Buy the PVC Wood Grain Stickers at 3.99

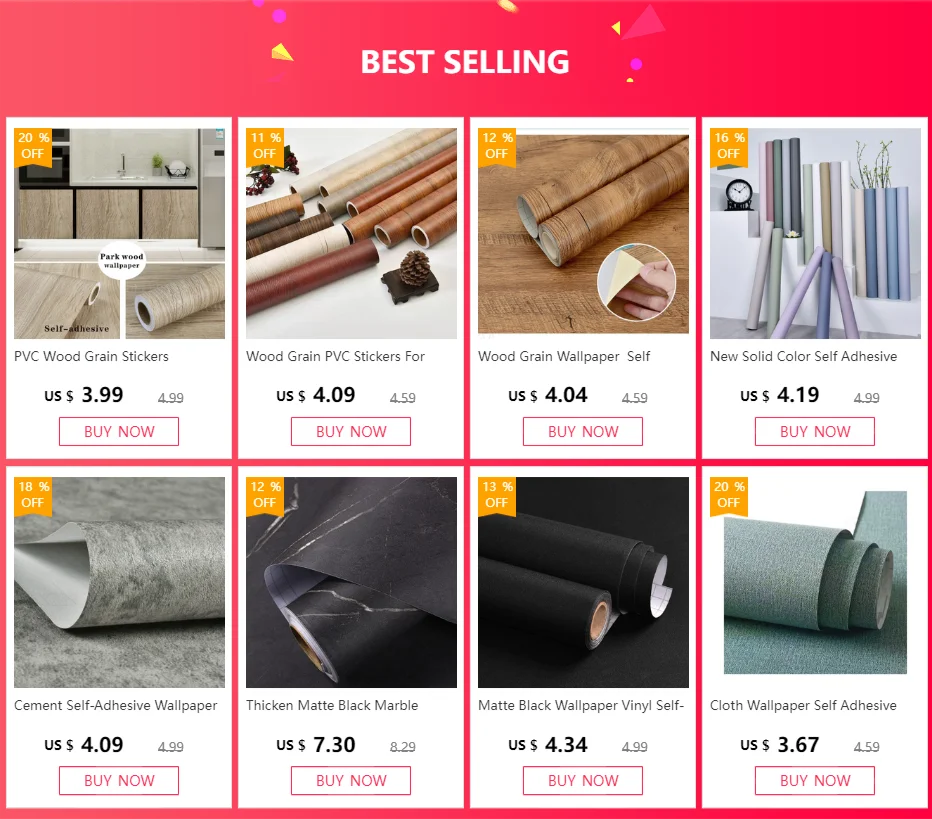click(119, 431)
